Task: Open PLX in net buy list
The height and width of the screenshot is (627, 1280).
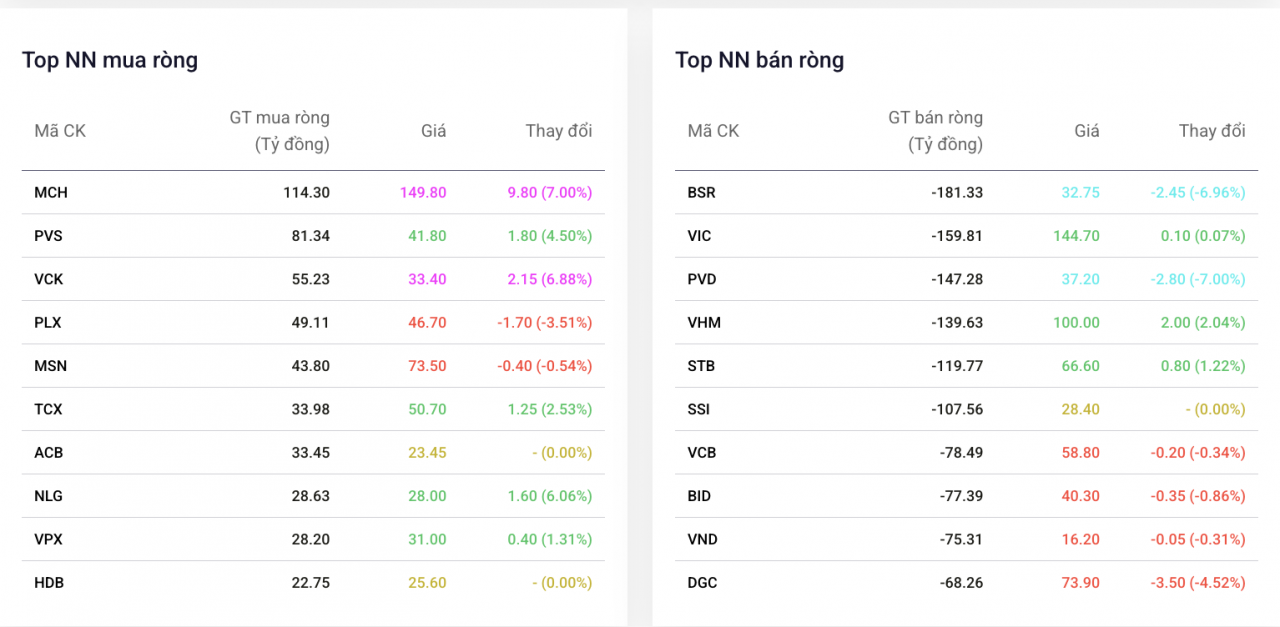Action: pos(48,323)
